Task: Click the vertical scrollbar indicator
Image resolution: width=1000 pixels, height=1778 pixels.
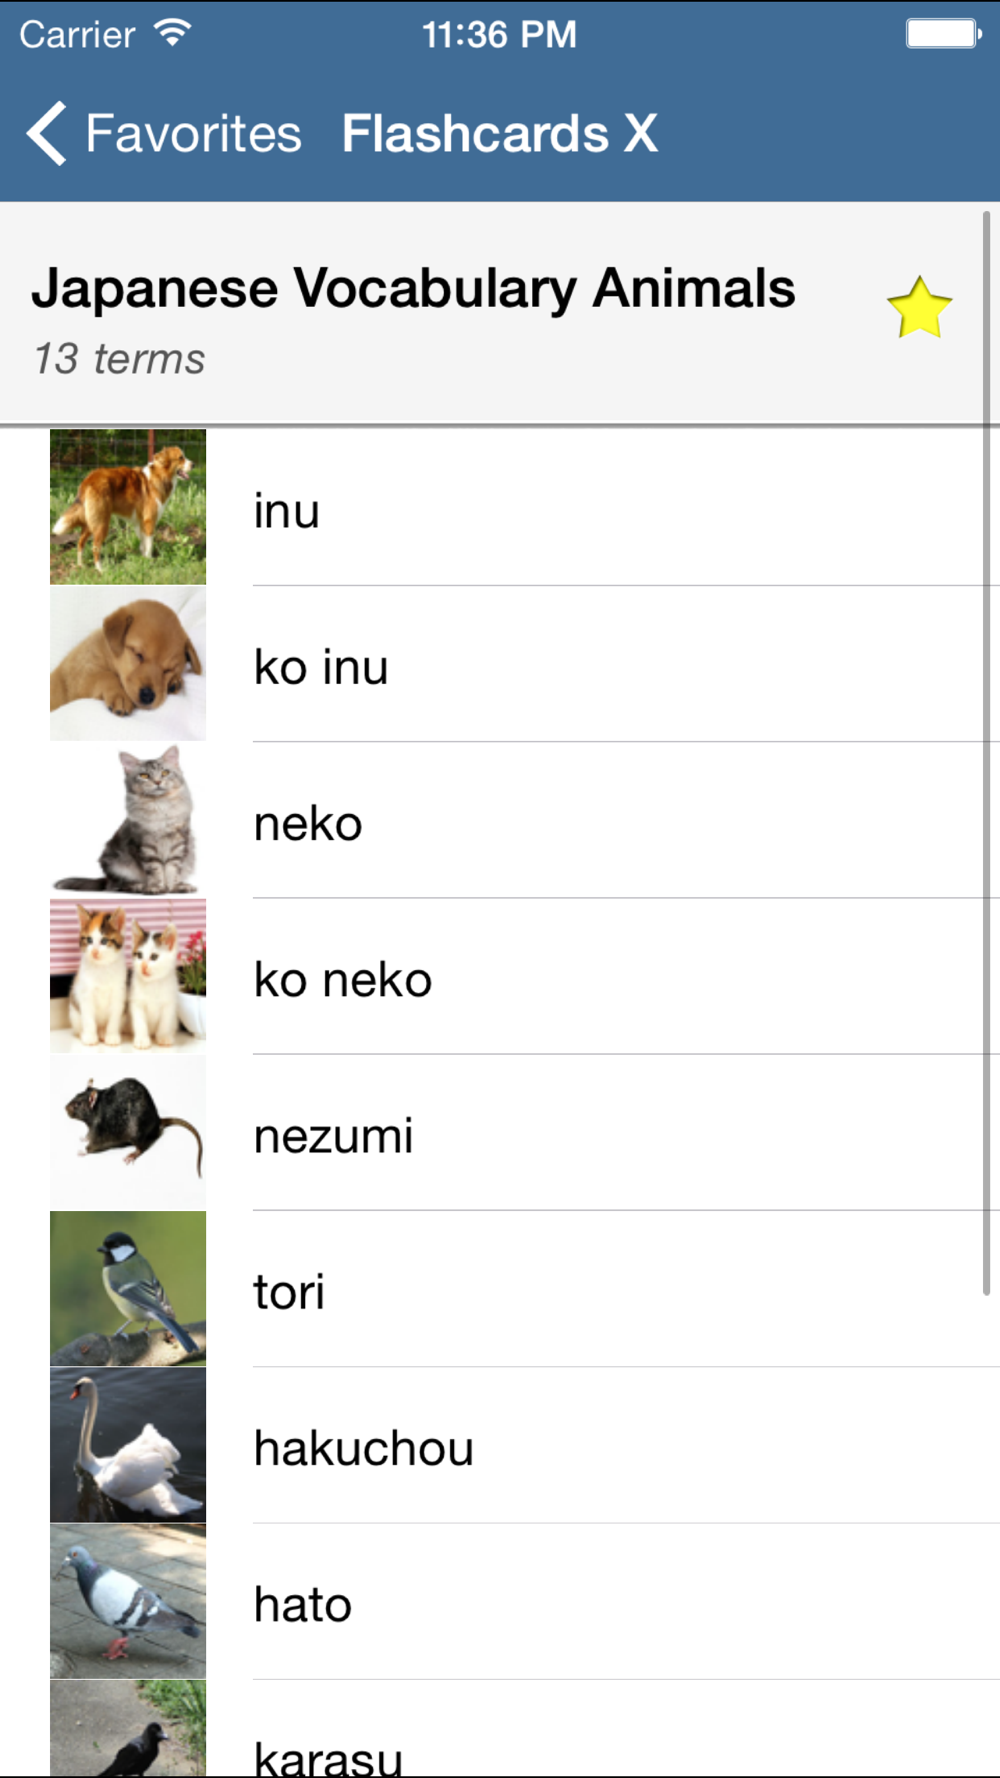Action: point(986,752)
